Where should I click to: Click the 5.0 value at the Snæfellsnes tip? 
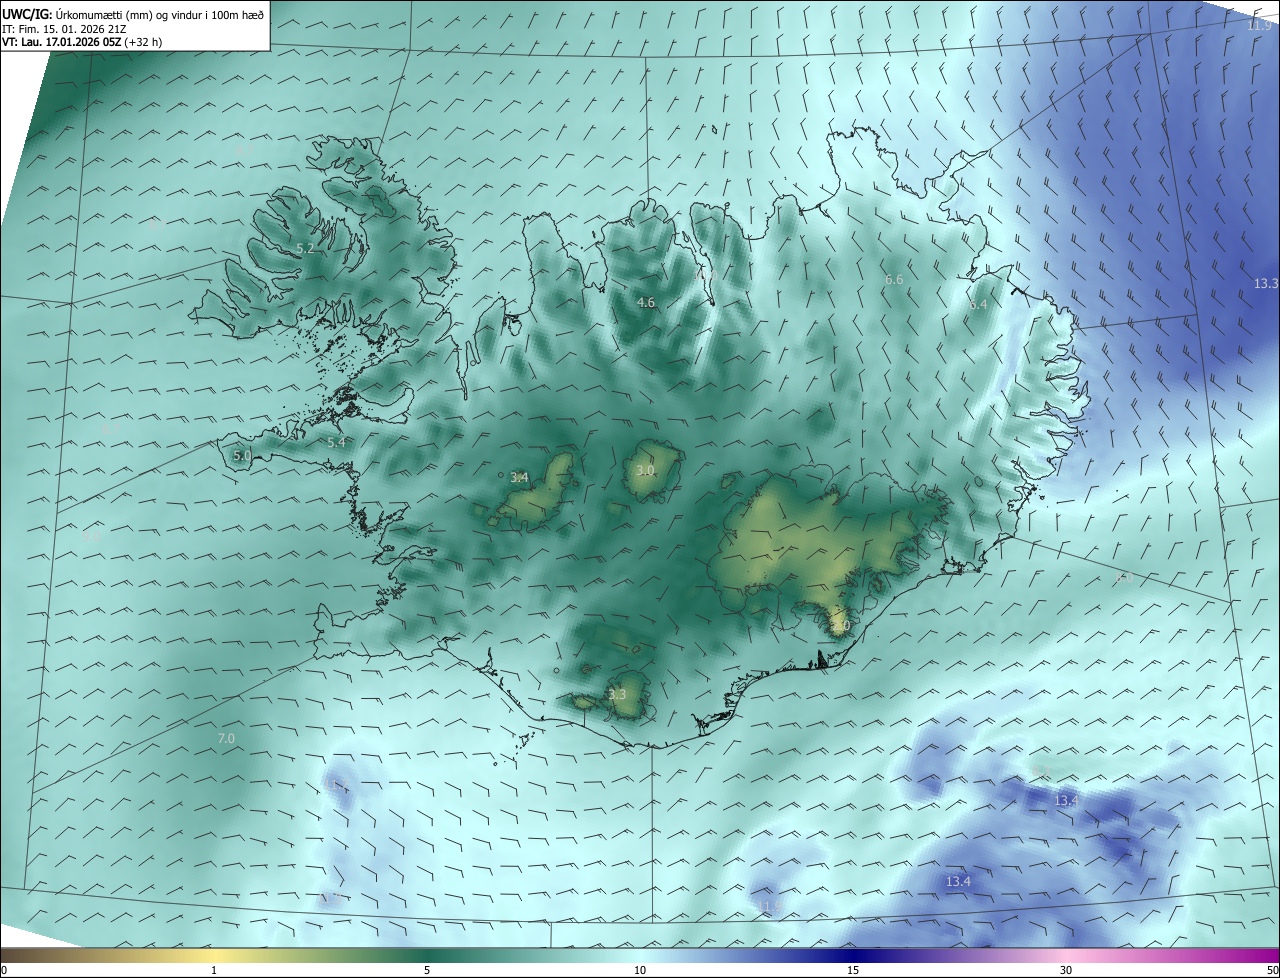pos(242,456)
